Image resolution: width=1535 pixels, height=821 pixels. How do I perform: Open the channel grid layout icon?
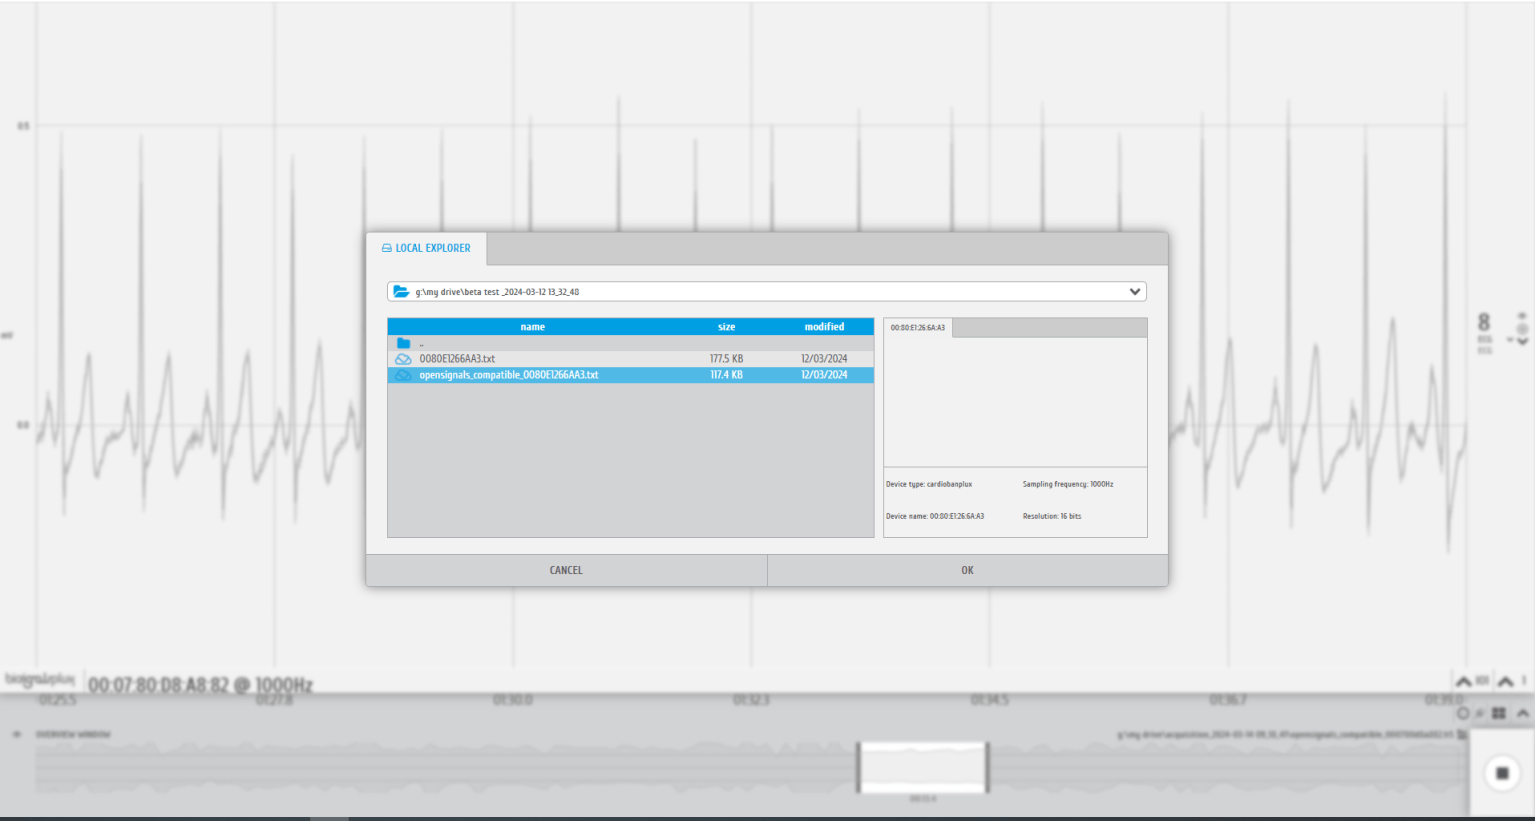tap(1498, 713)
